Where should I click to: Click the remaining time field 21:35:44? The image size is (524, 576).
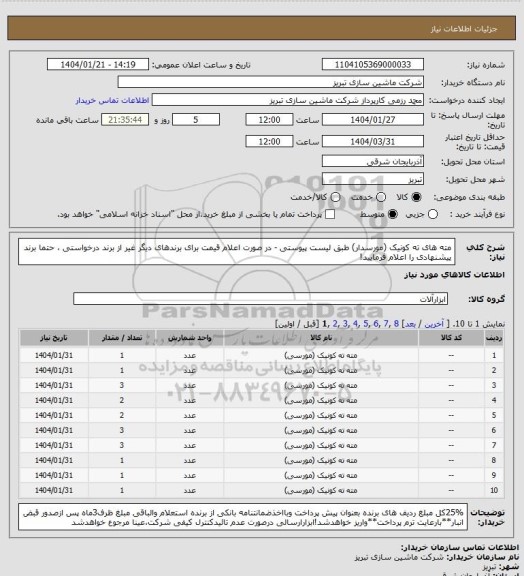[125, 120]
